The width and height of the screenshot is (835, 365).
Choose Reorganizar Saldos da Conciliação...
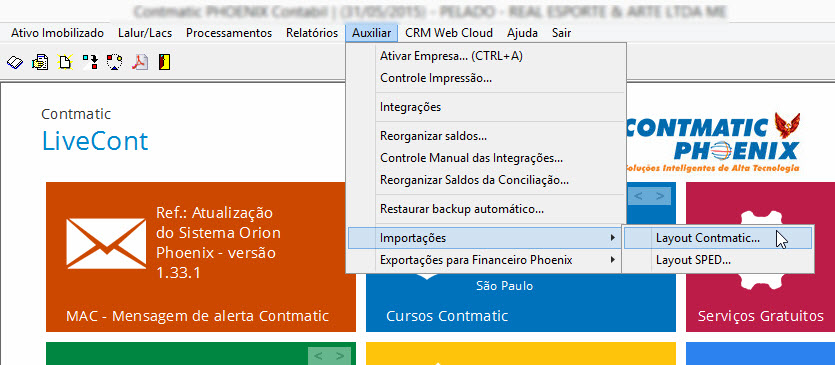tap(486, 181)
